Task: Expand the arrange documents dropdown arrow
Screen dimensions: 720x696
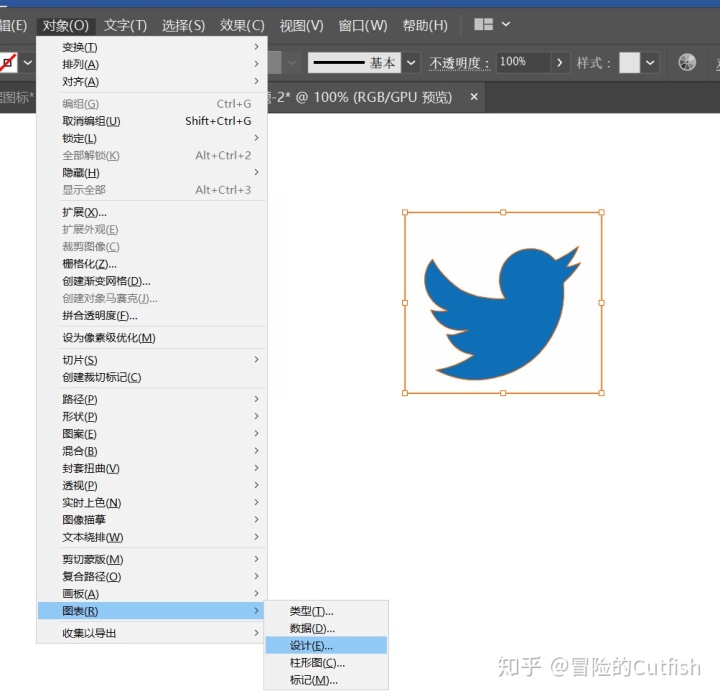Action: (x=506, y=24)
